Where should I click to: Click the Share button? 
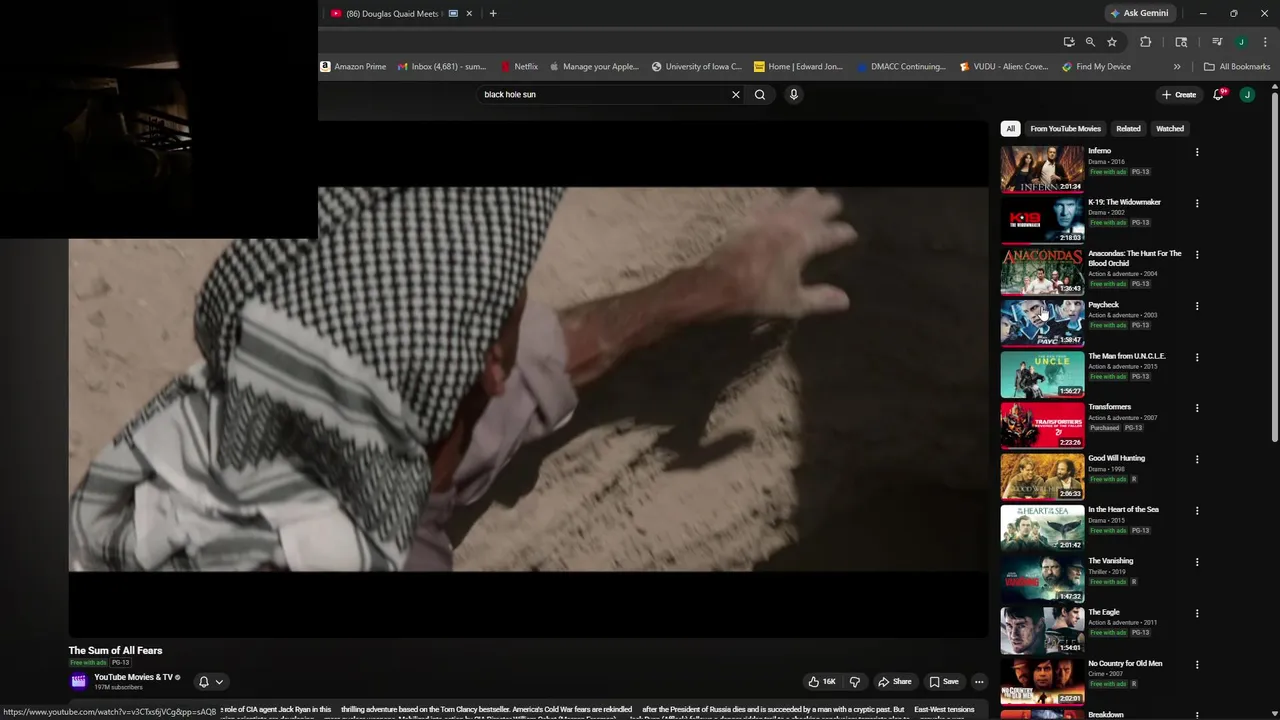pyautogui.click(x=895, y=682)
